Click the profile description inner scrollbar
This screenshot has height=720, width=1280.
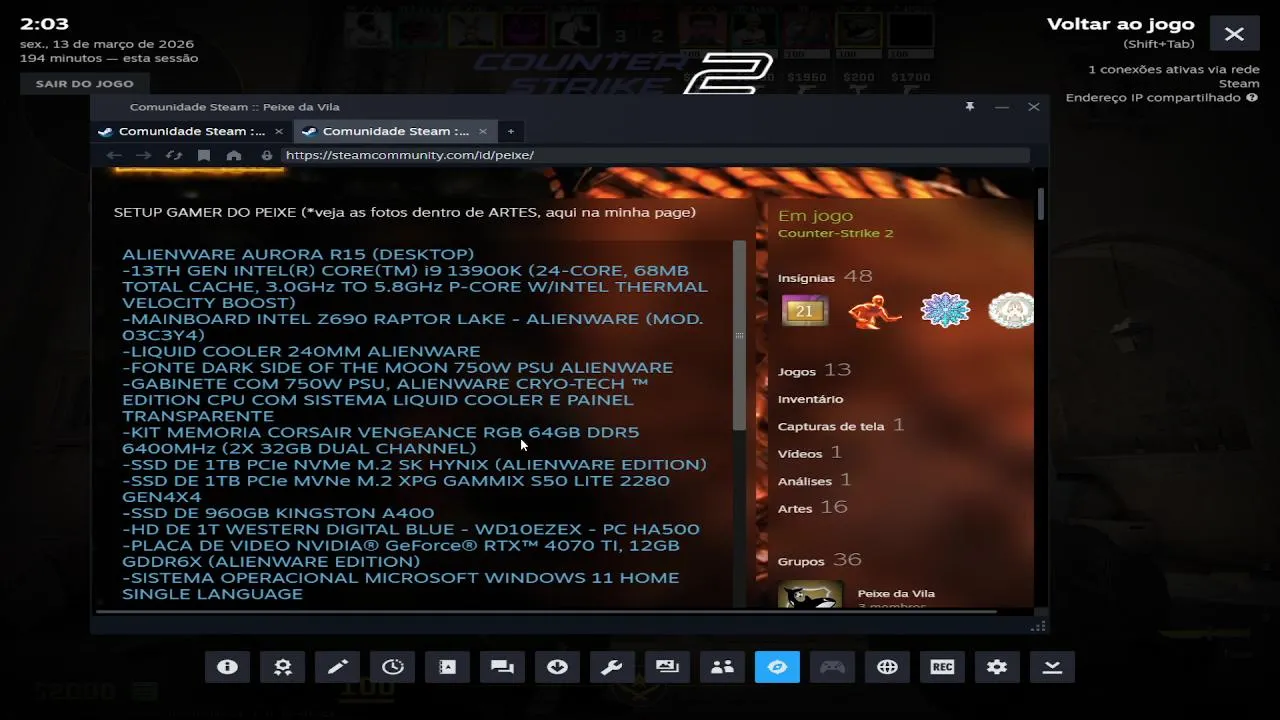click(740, 335)
